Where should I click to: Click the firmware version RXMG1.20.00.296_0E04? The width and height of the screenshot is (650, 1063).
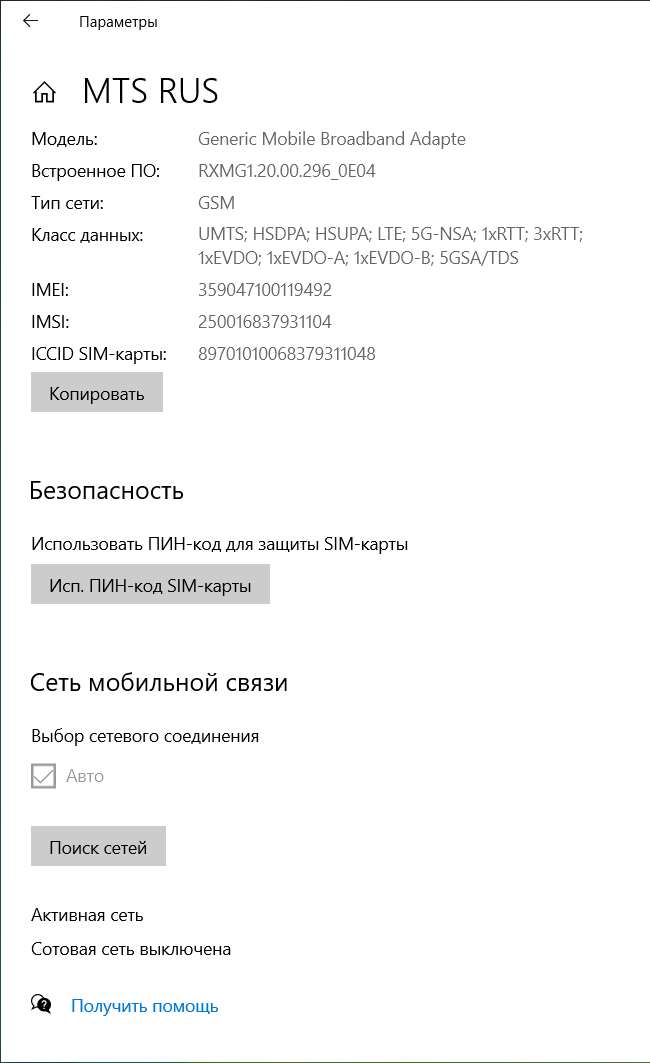(287, 171)
